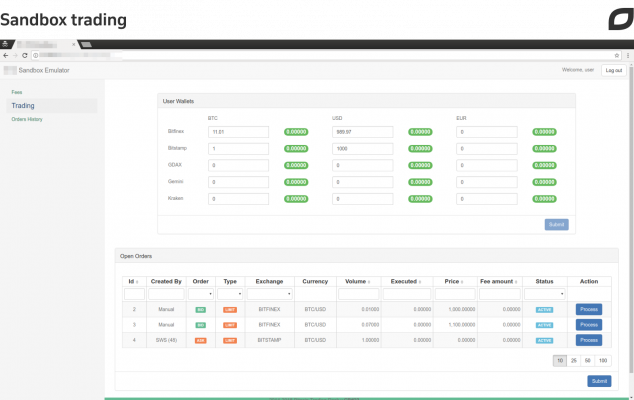Sort orders by Volume column
The image size is (634, 400).
357,281
